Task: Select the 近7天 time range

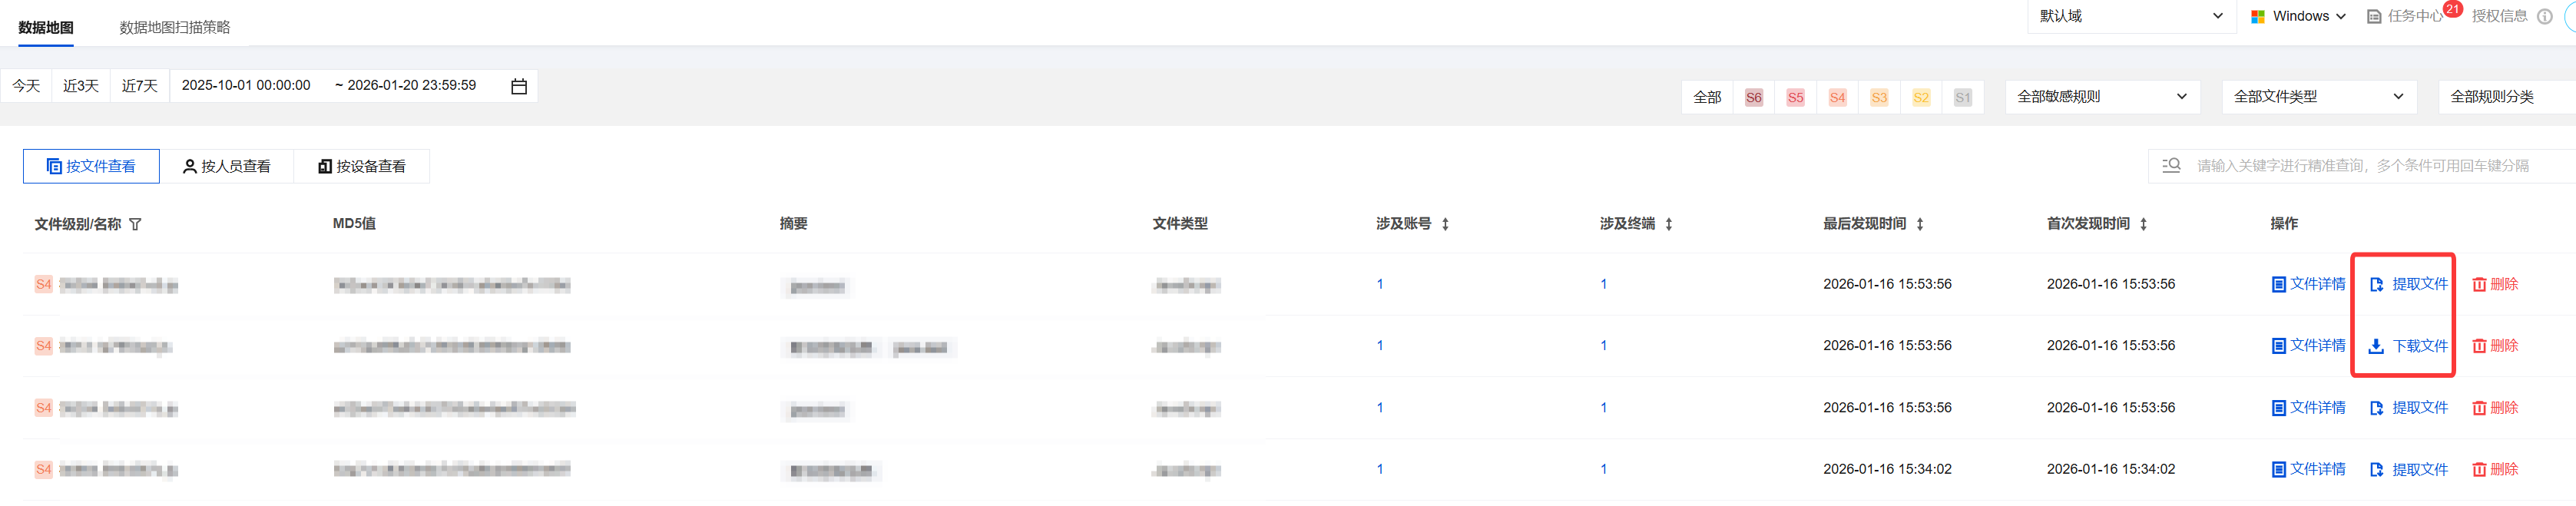Action: [x=140, y=86]
